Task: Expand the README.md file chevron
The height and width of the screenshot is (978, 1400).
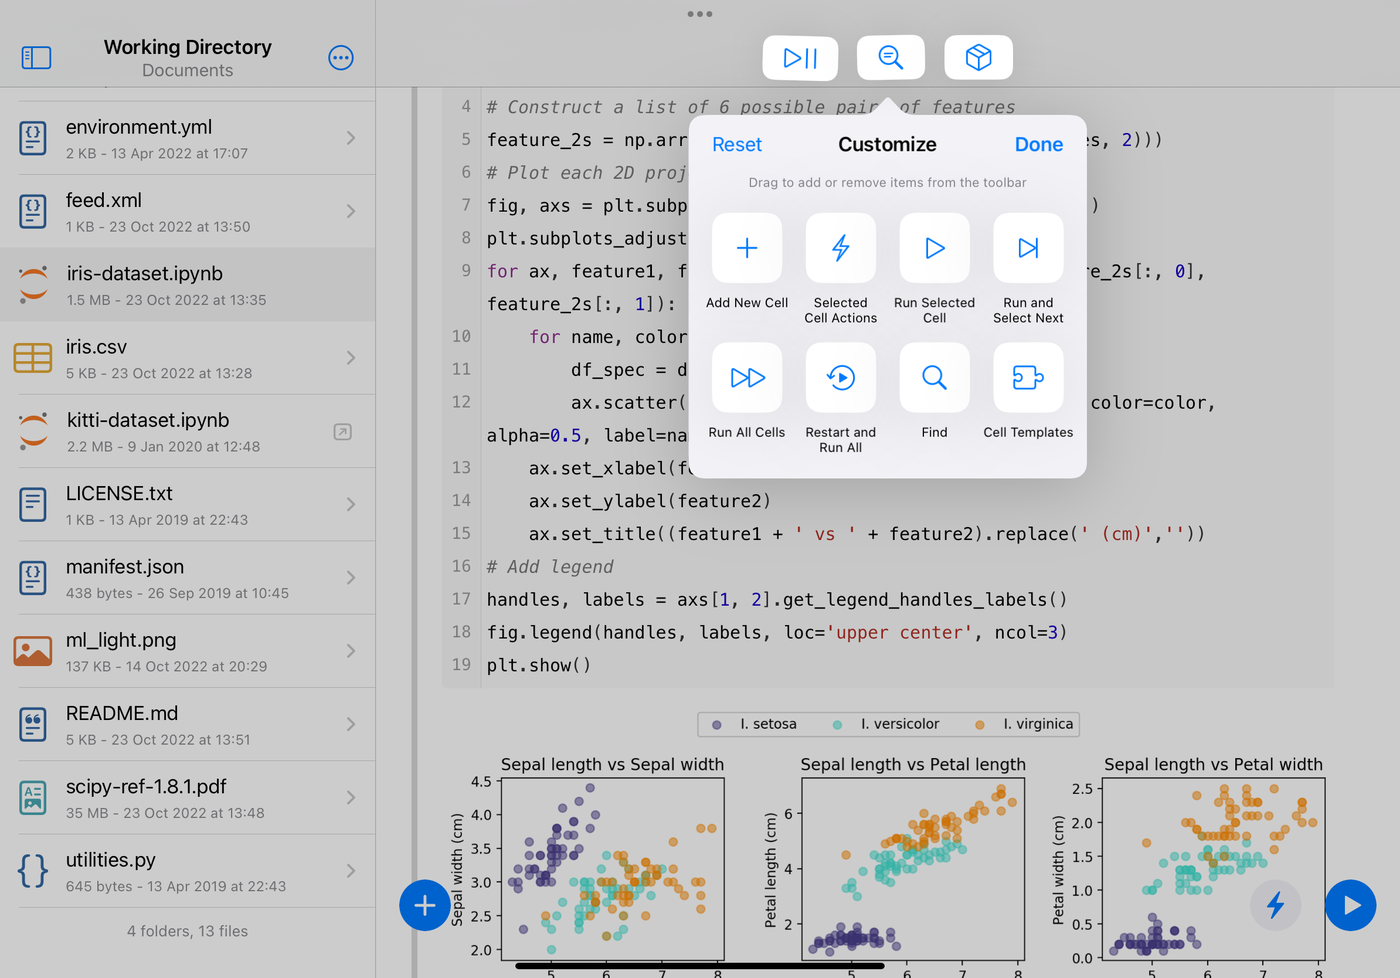Action: [351, 724]
